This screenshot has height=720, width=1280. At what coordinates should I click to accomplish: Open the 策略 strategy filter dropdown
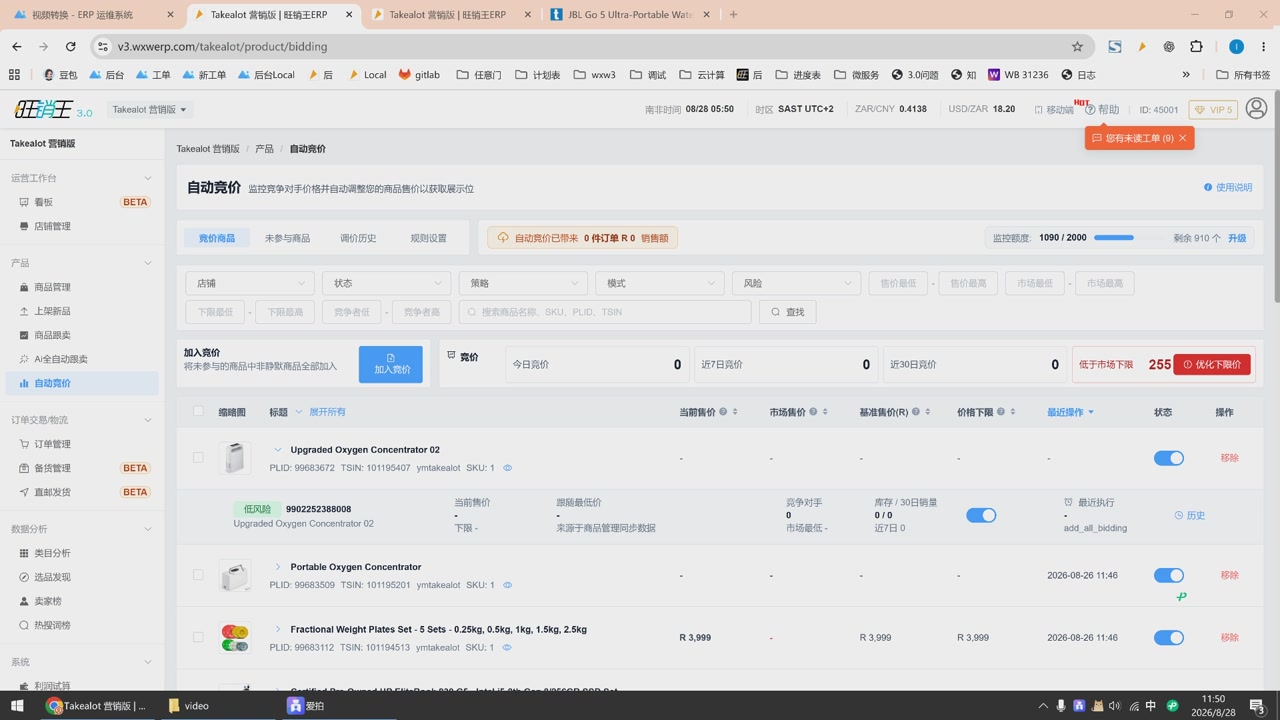tap(523, 283)
